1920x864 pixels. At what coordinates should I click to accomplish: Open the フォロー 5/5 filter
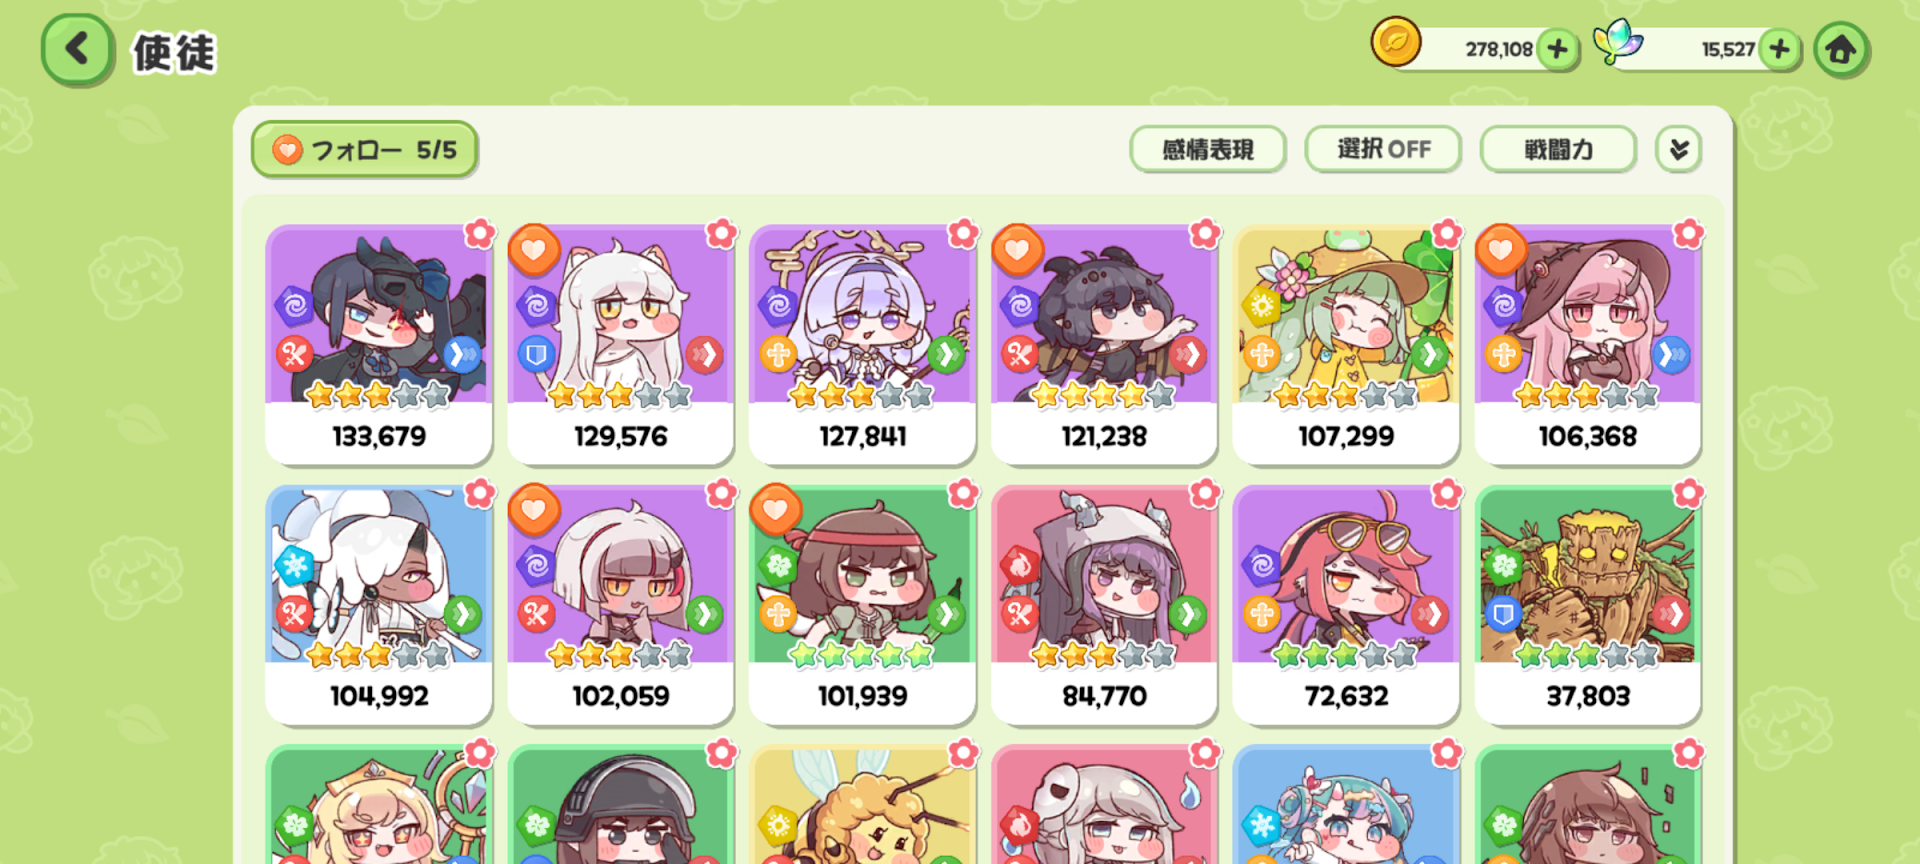click(x=364, y=150)
